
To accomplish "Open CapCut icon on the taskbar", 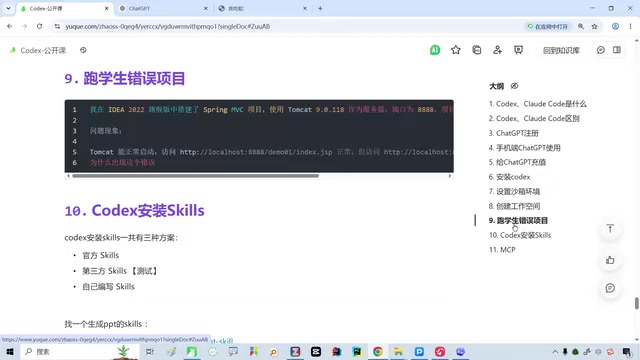I will [316, 351].
